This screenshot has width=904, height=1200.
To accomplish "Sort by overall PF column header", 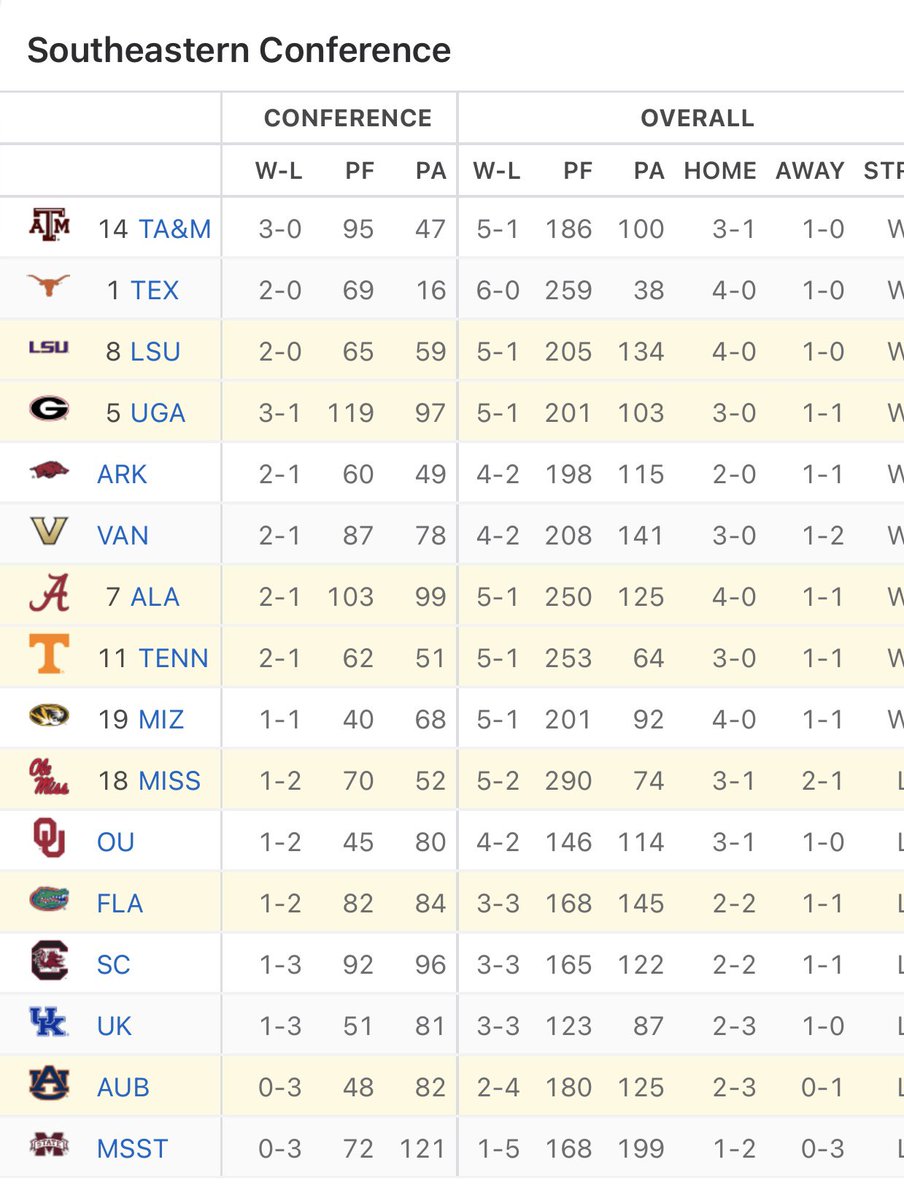I will [x=577, y=171].
